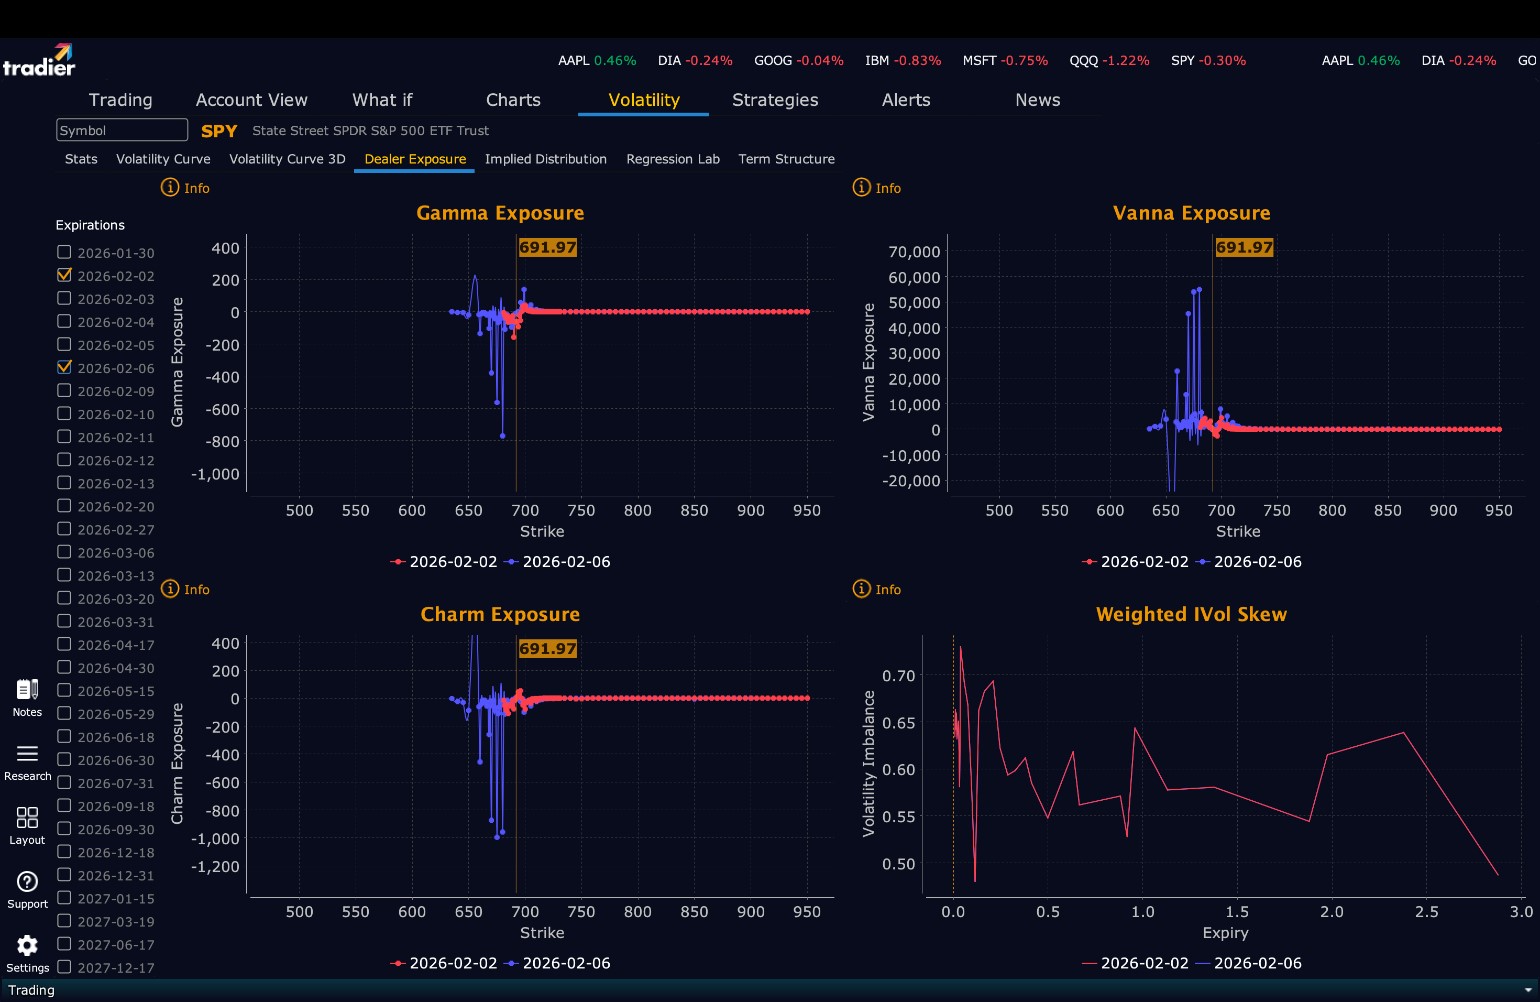Click the Symbol input field
1540x1002 pixels.
[x=122, y=130]
